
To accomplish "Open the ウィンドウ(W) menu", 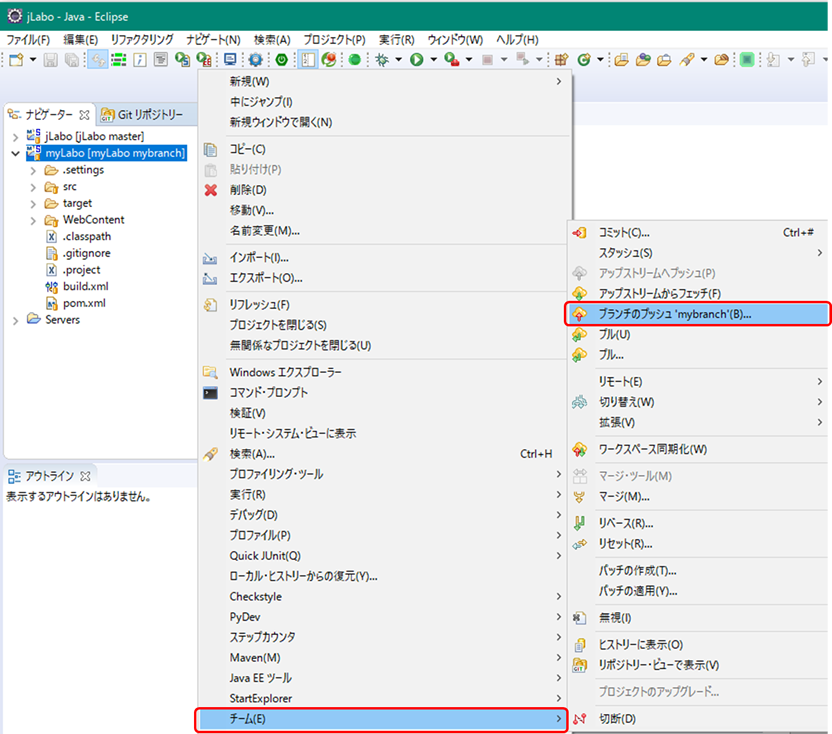I will [455, 40].
